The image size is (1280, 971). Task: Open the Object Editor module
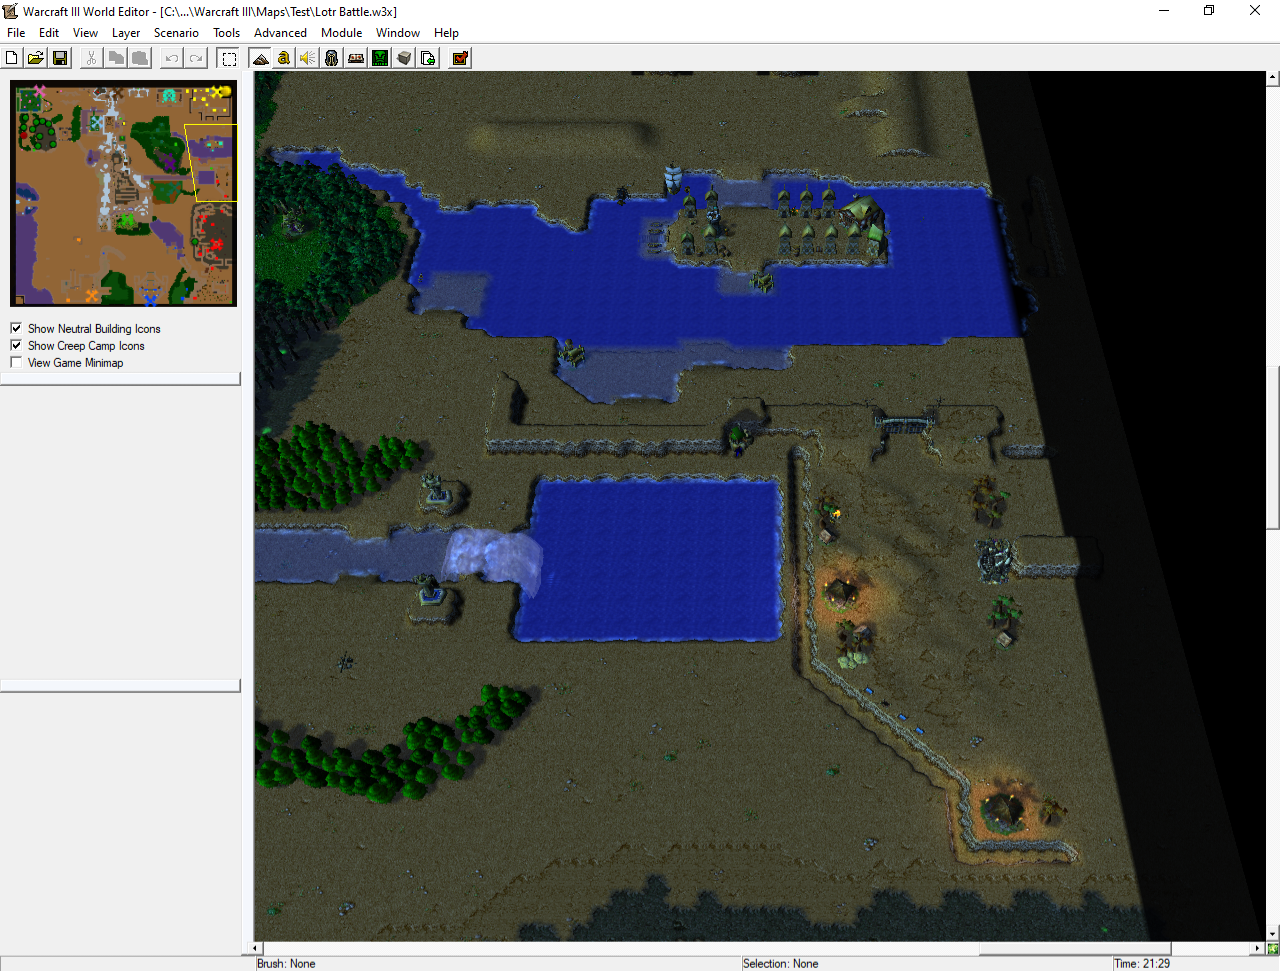pyautogui.click(x=332, y=58)
